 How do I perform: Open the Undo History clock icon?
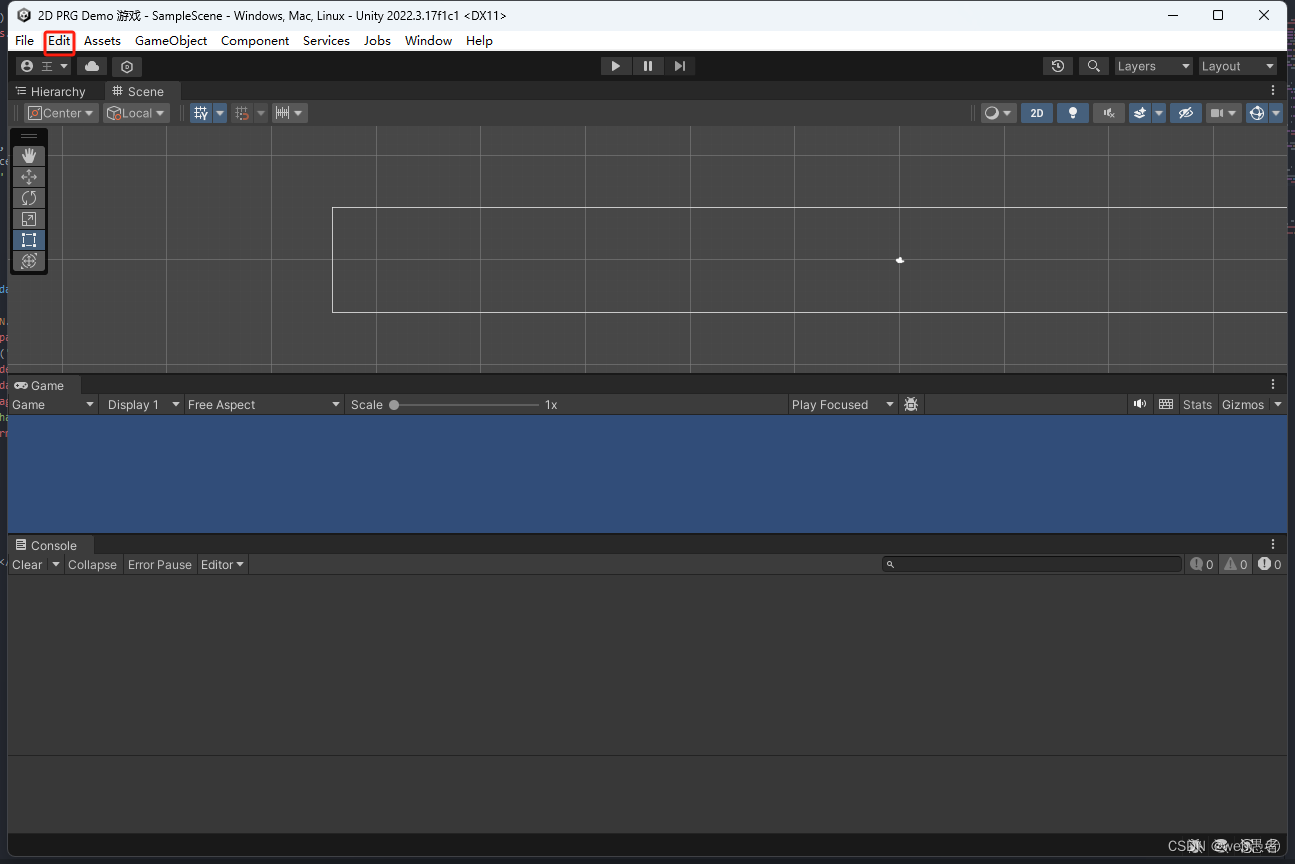1058,66
